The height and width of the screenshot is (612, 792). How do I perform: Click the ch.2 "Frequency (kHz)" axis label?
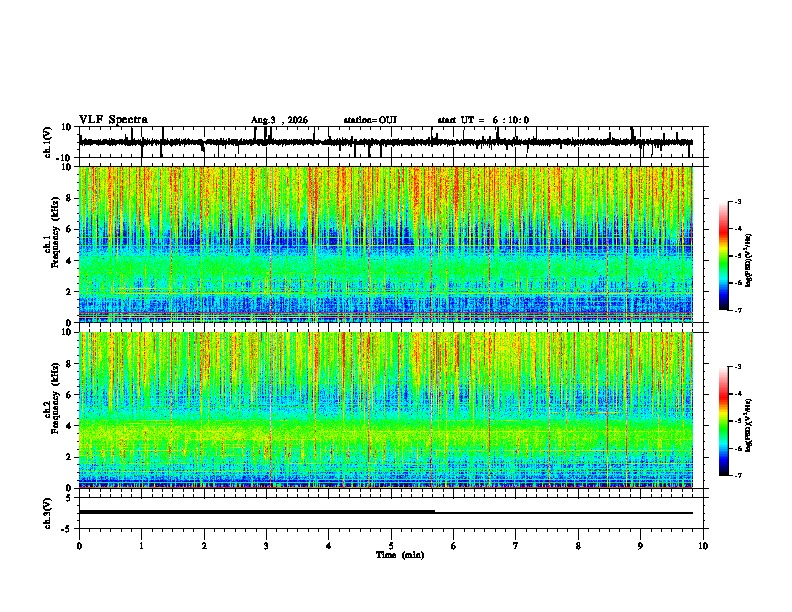pyautogui.click(x=55, y=398)
